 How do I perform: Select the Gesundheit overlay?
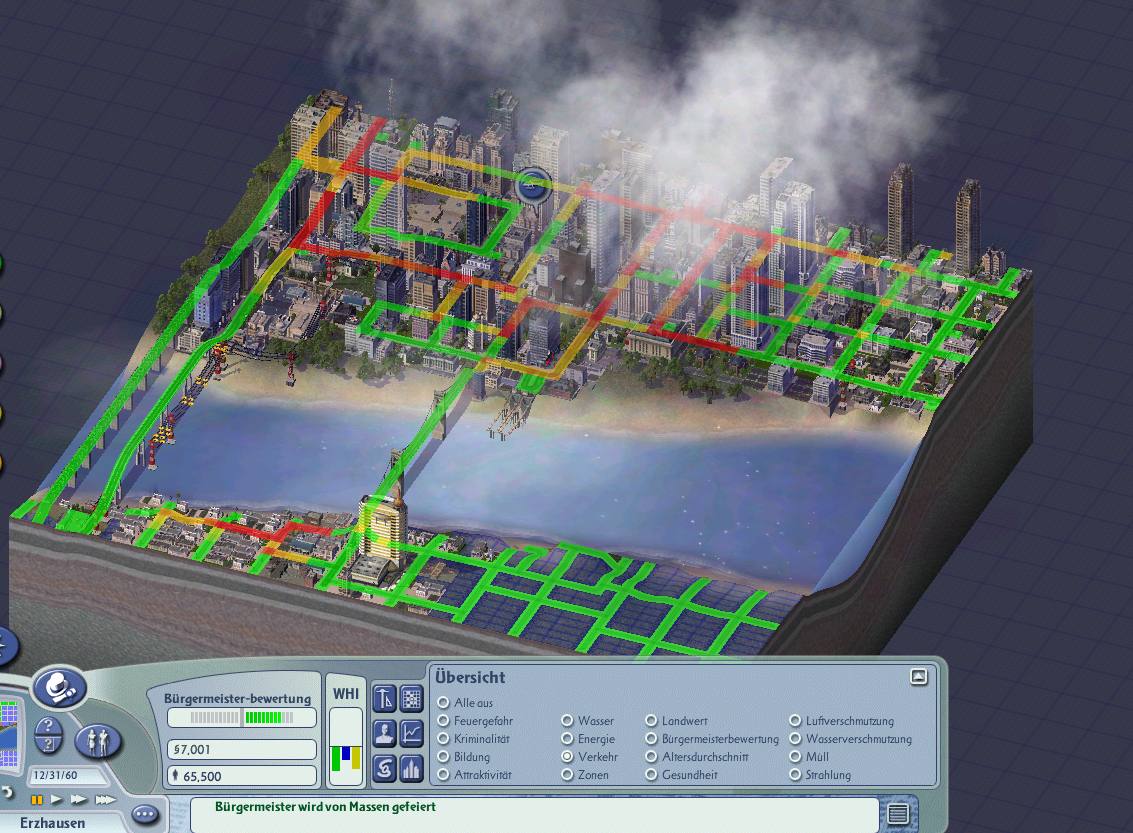click(x=651, y=774)
